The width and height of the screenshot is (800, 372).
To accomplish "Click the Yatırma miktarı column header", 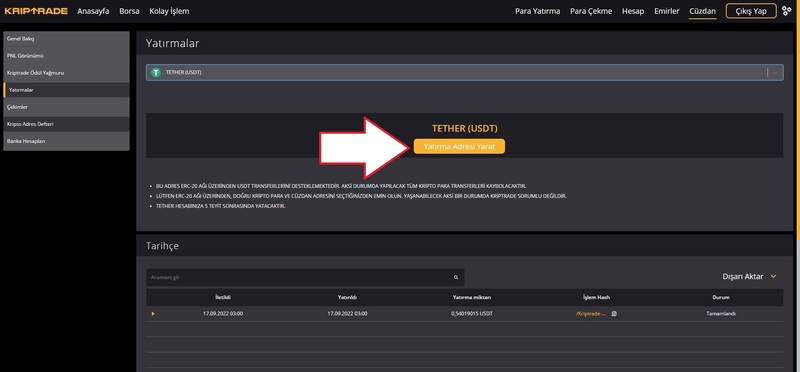I will pos(472,297).
